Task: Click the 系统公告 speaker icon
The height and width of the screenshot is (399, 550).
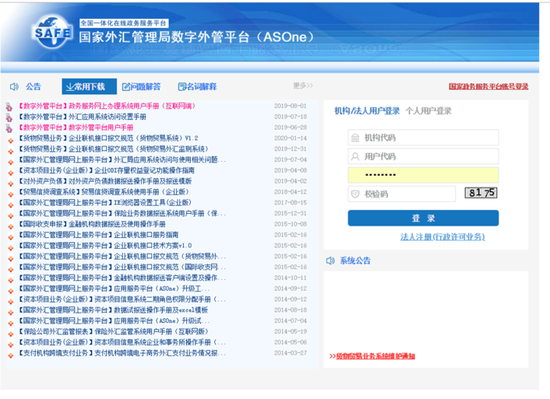Action: click(330, 261)
